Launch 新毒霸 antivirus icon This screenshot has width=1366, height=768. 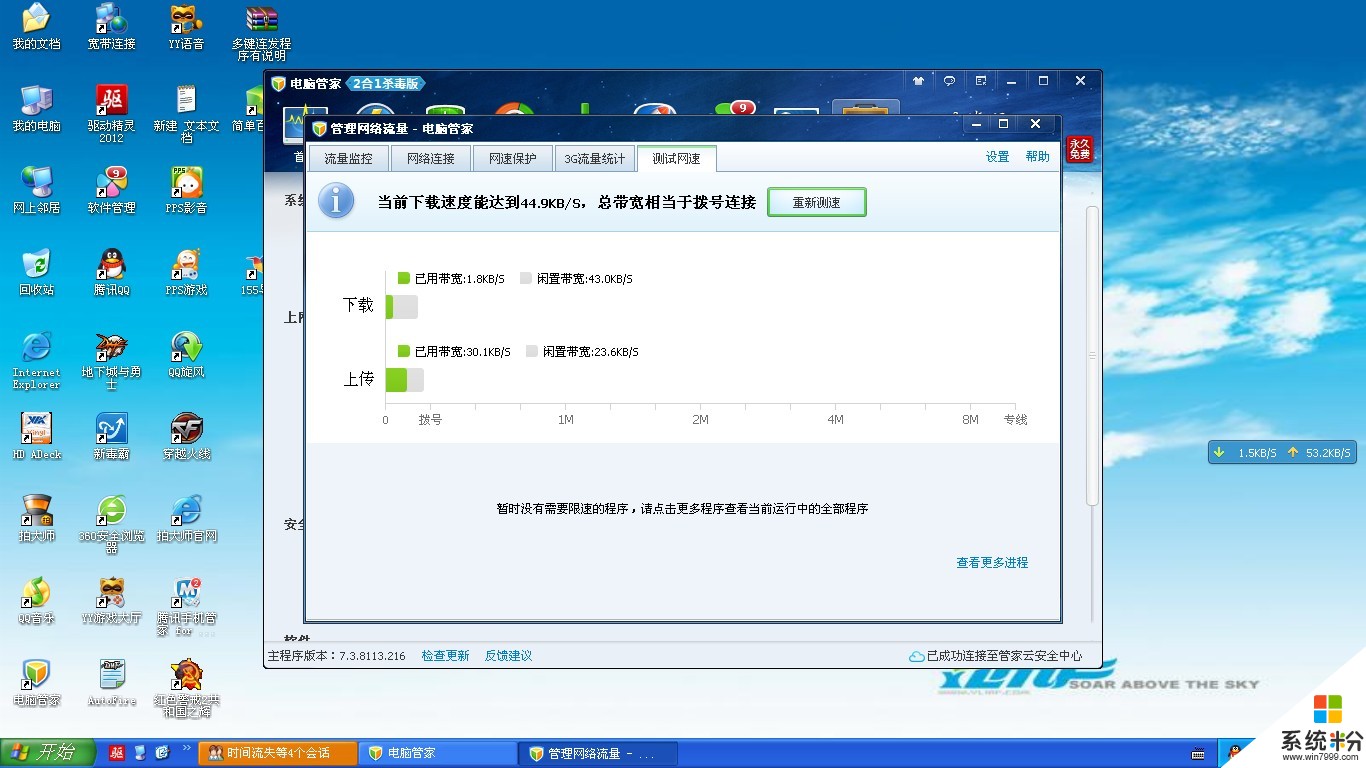pyautogui.click(x=111, y=436)
